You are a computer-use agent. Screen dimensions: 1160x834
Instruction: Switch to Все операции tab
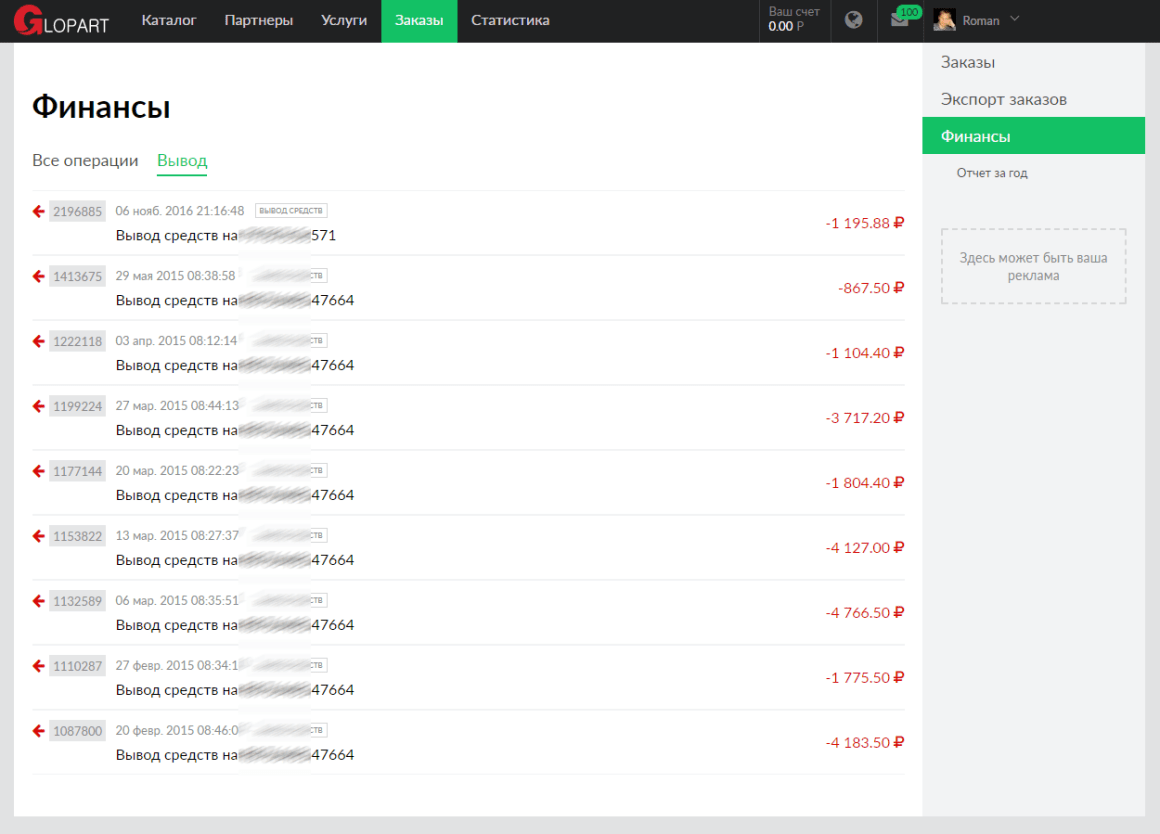click(85, 161)
